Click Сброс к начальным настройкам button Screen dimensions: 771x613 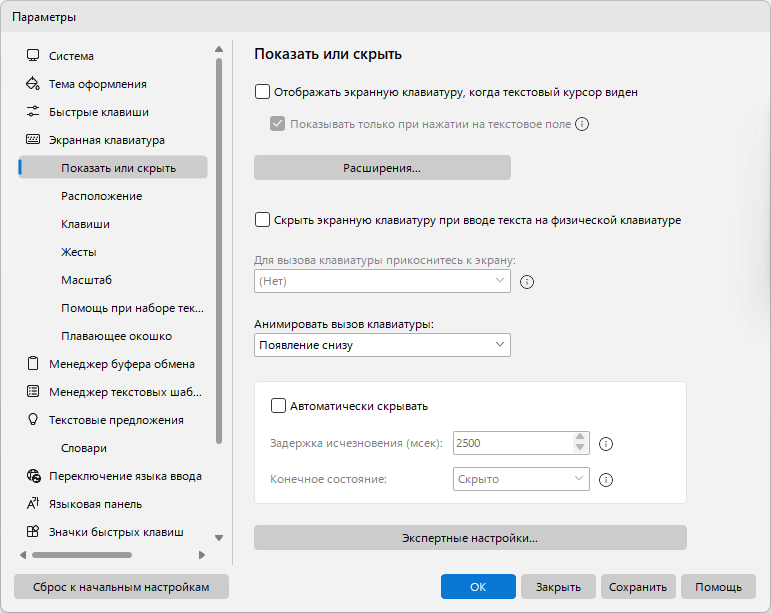pyautogui.click(x=121, y=586)
